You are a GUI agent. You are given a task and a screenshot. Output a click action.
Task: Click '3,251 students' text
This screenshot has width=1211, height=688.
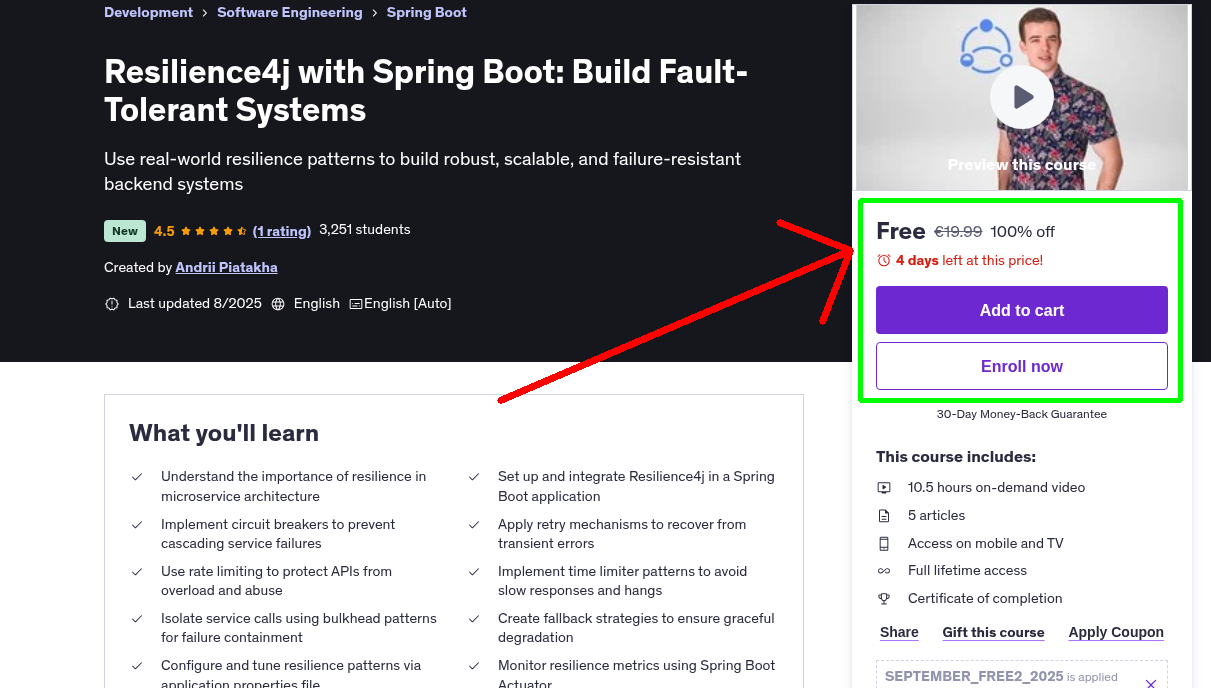tap(365, 229)
